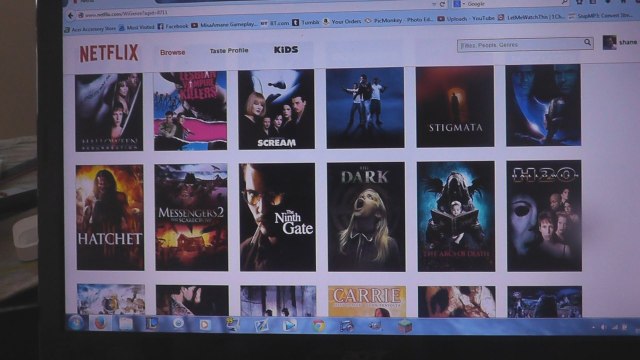Open the Acer Accessory Store bookmark
The image size is (640, 360).
(x=91, y=29)
